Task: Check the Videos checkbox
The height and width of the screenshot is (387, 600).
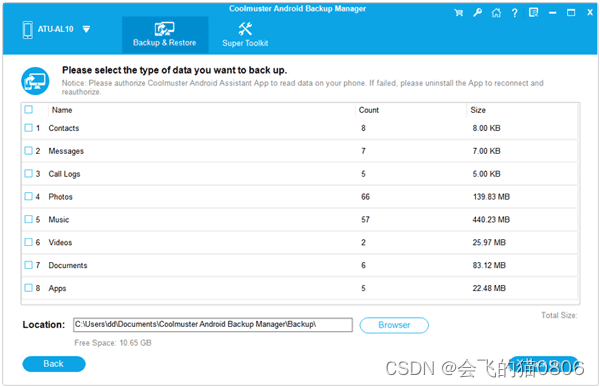Action: [29, 242]
